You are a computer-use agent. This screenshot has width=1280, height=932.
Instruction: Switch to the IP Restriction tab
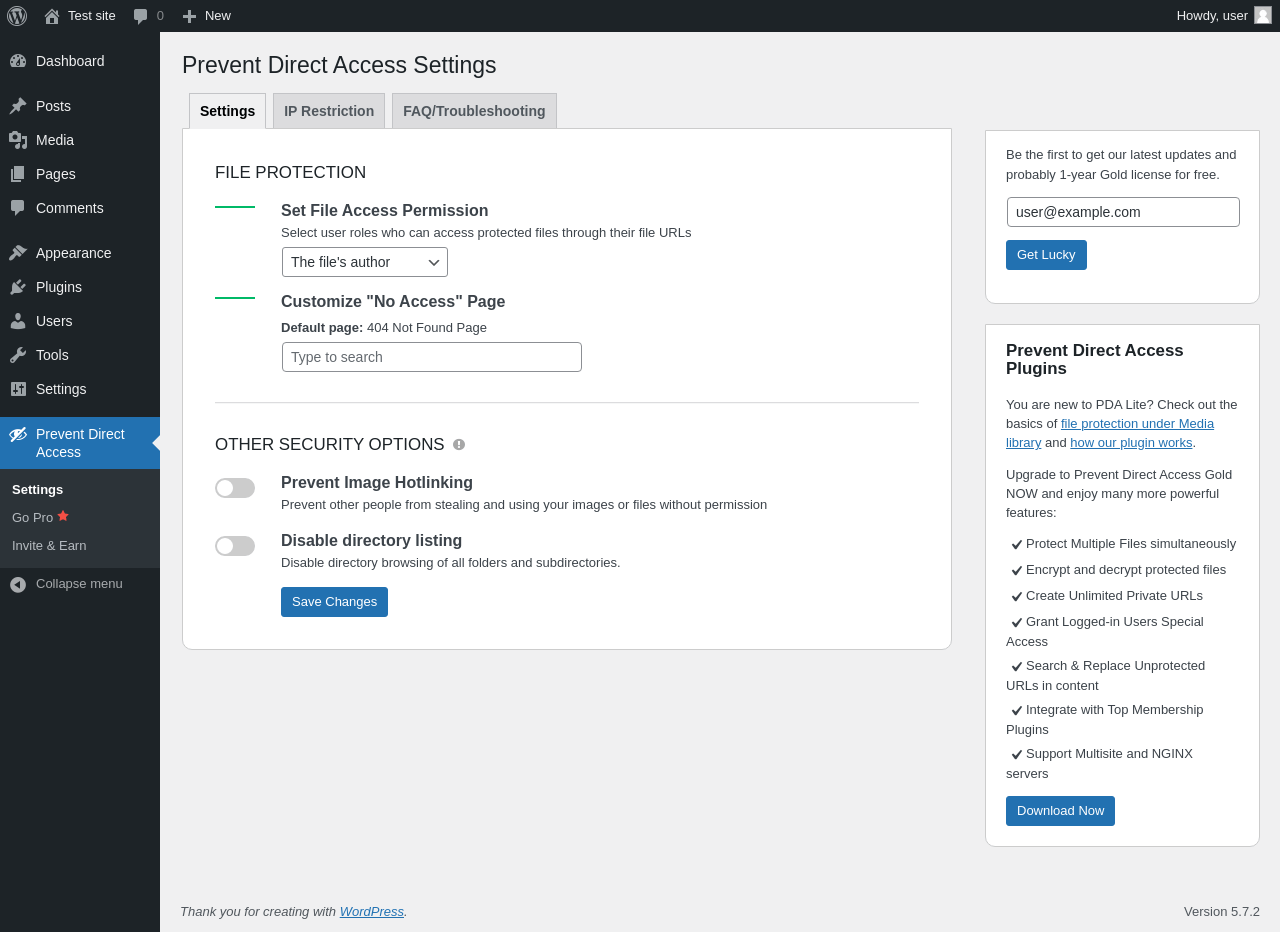tap(329, 111)
